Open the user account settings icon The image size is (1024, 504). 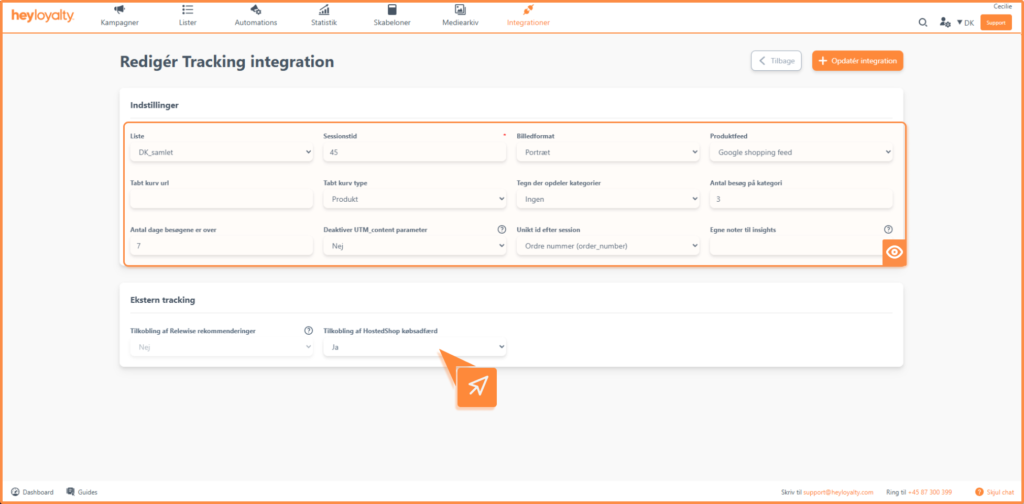pyautogui.click(x=944, y=22)
